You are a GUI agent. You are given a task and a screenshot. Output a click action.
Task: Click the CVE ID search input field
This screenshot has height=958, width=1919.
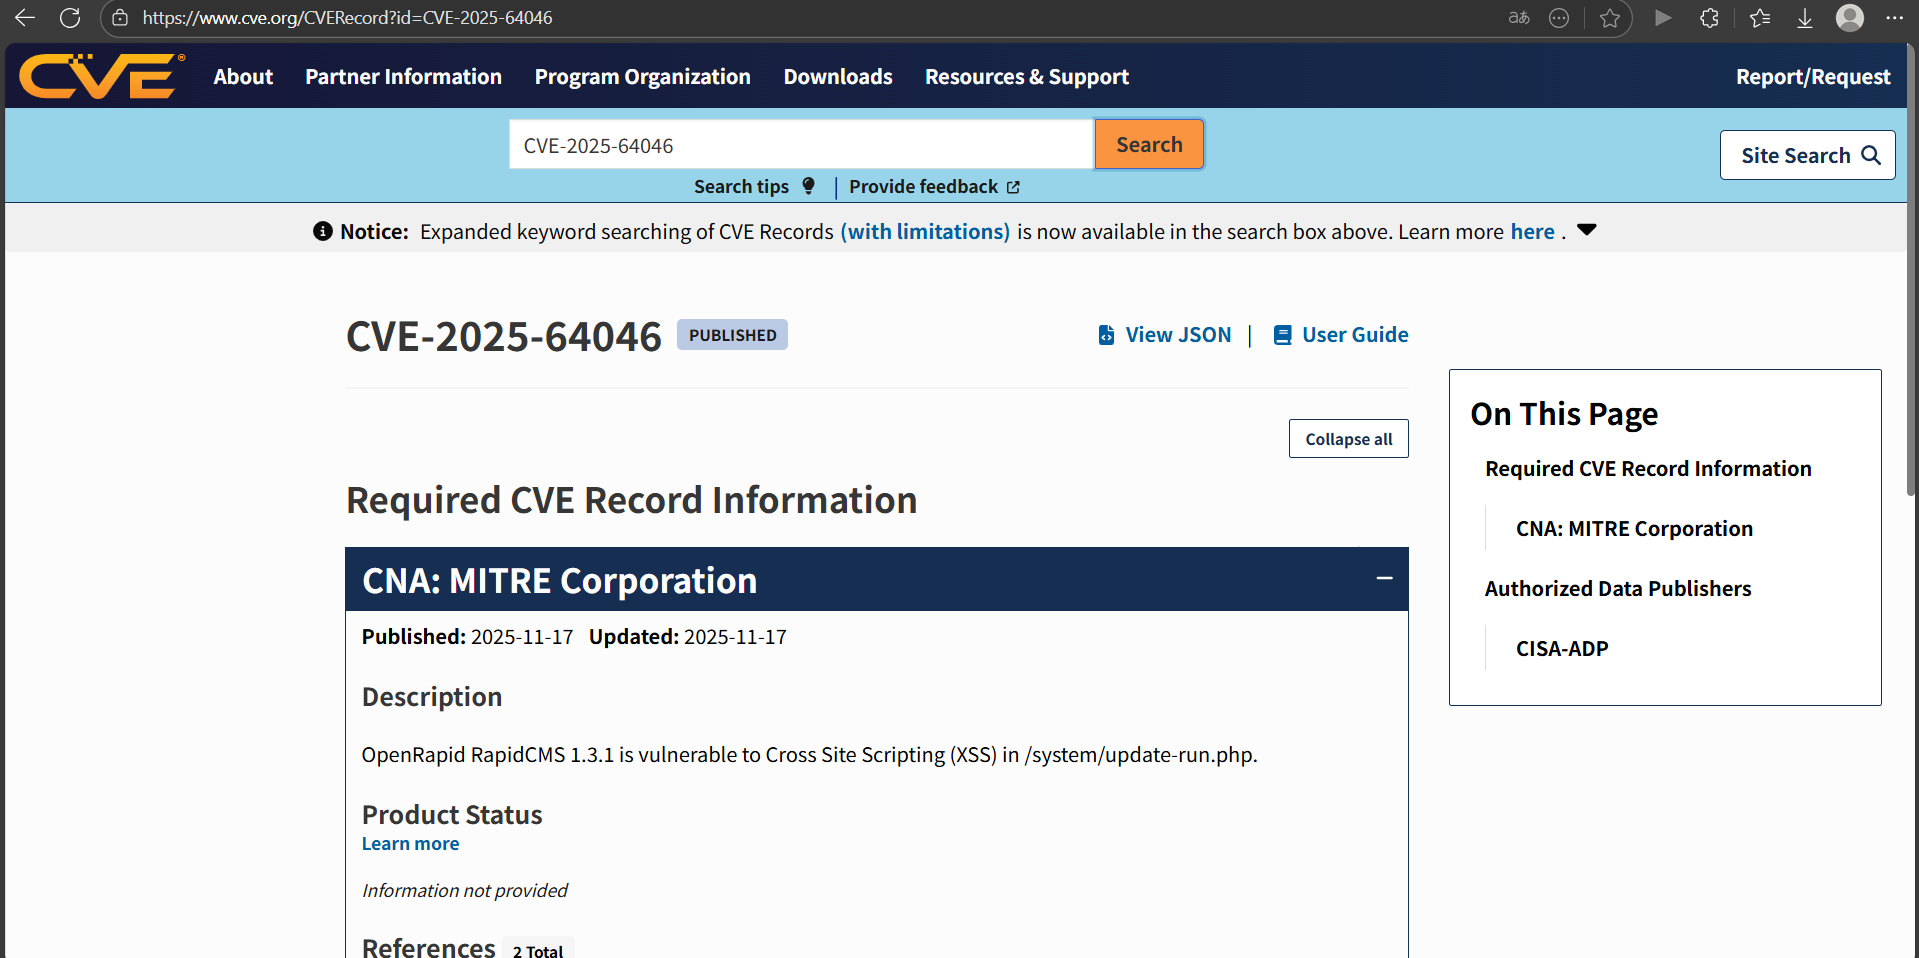[x=800, y=145]
